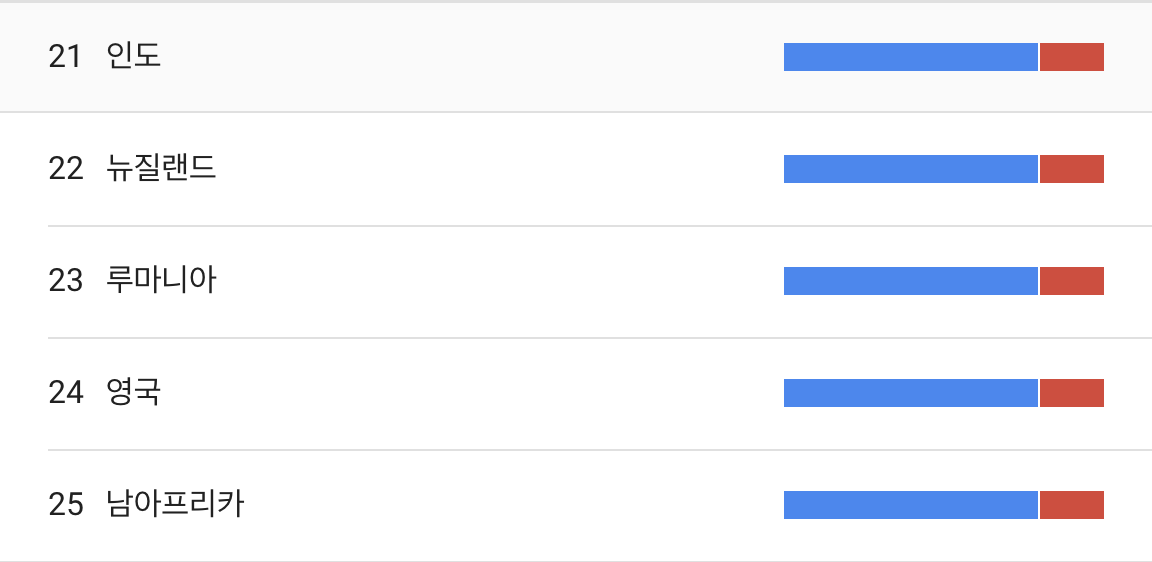Select the red bar for 뉴질랜드
This screenshot has height=562, width=1152.
tap(1072, 169)
